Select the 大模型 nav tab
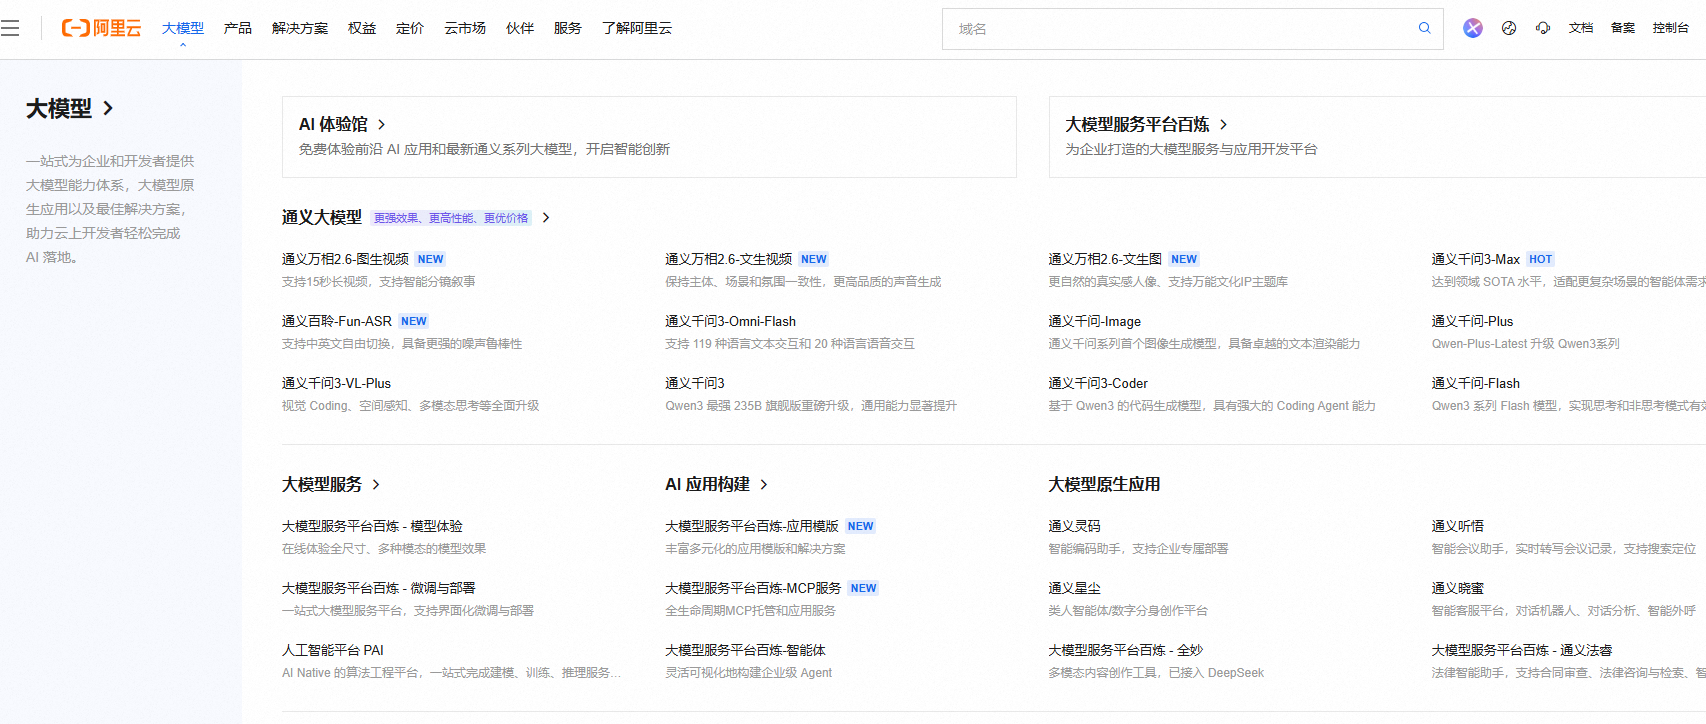1706x724 pixels. click(183, 28)
